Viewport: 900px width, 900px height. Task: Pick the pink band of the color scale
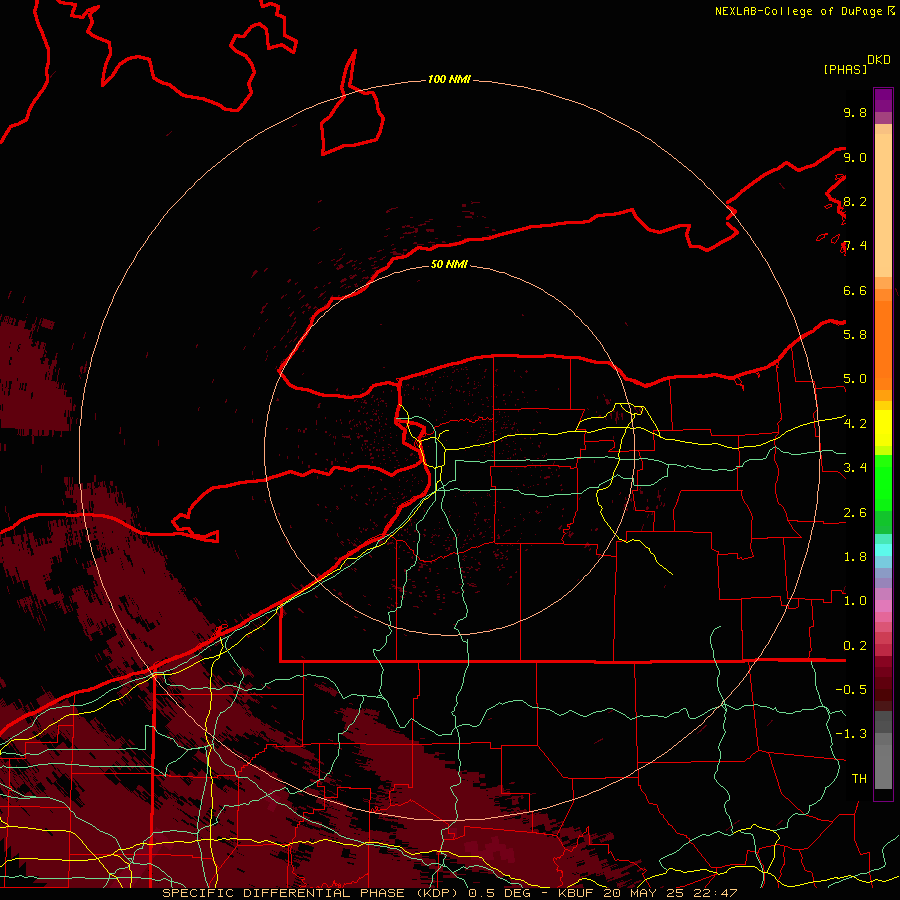point(883,606)
